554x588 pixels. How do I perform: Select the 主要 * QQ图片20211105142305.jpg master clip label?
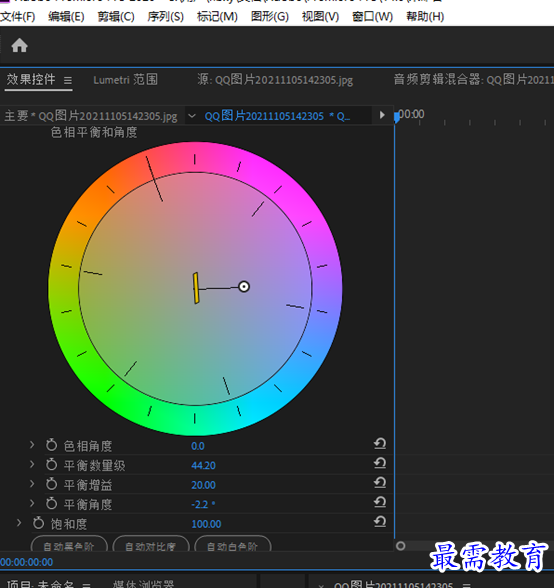pyautogui.click(x=91, y=116)
